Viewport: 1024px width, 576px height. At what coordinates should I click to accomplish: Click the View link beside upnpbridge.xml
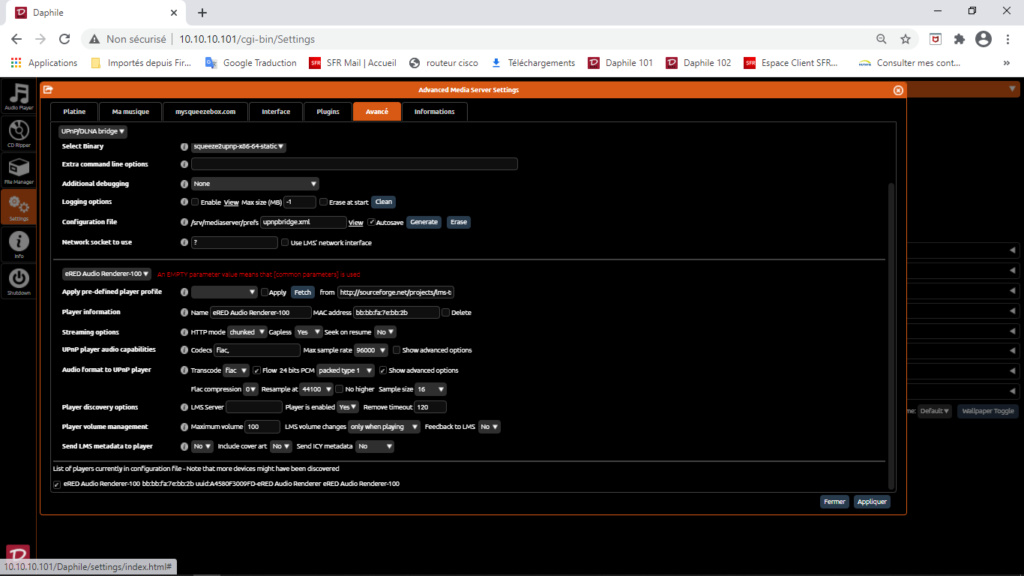pyautogui.click(x=356, y=223)
